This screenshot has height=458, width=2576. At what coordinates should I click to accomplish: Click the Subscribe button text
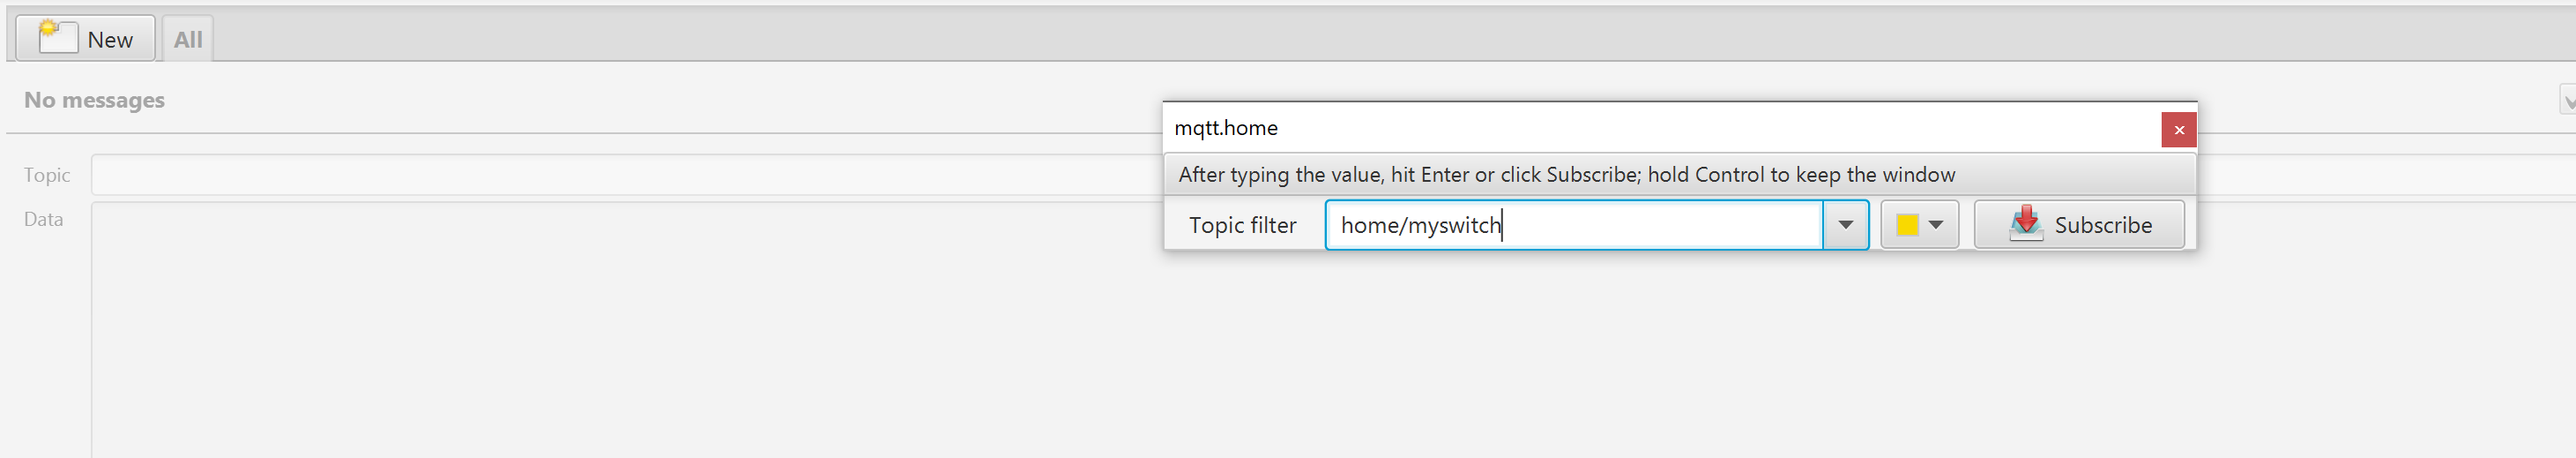point(2102,226)
